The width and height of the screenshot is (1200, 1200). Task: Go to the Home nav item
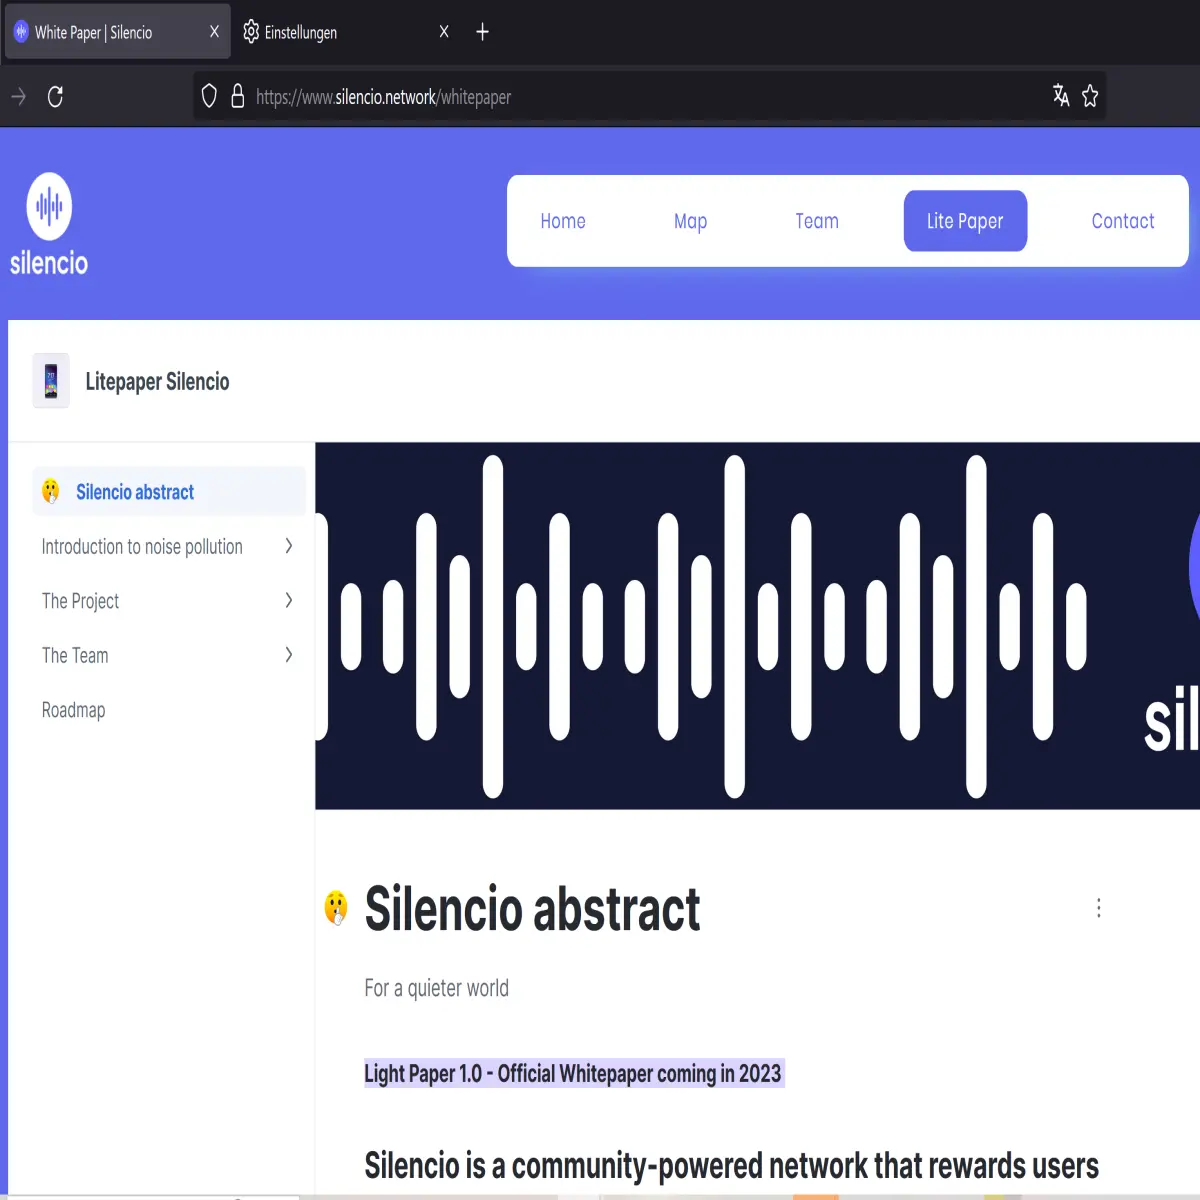(x=563, y=221)
